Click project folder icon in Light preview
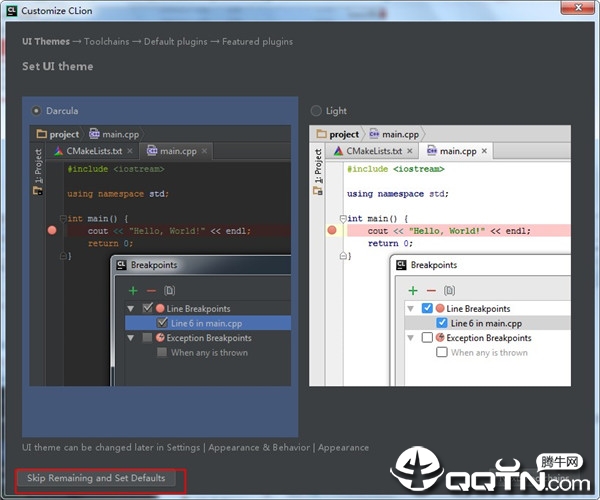 [322, 134]
